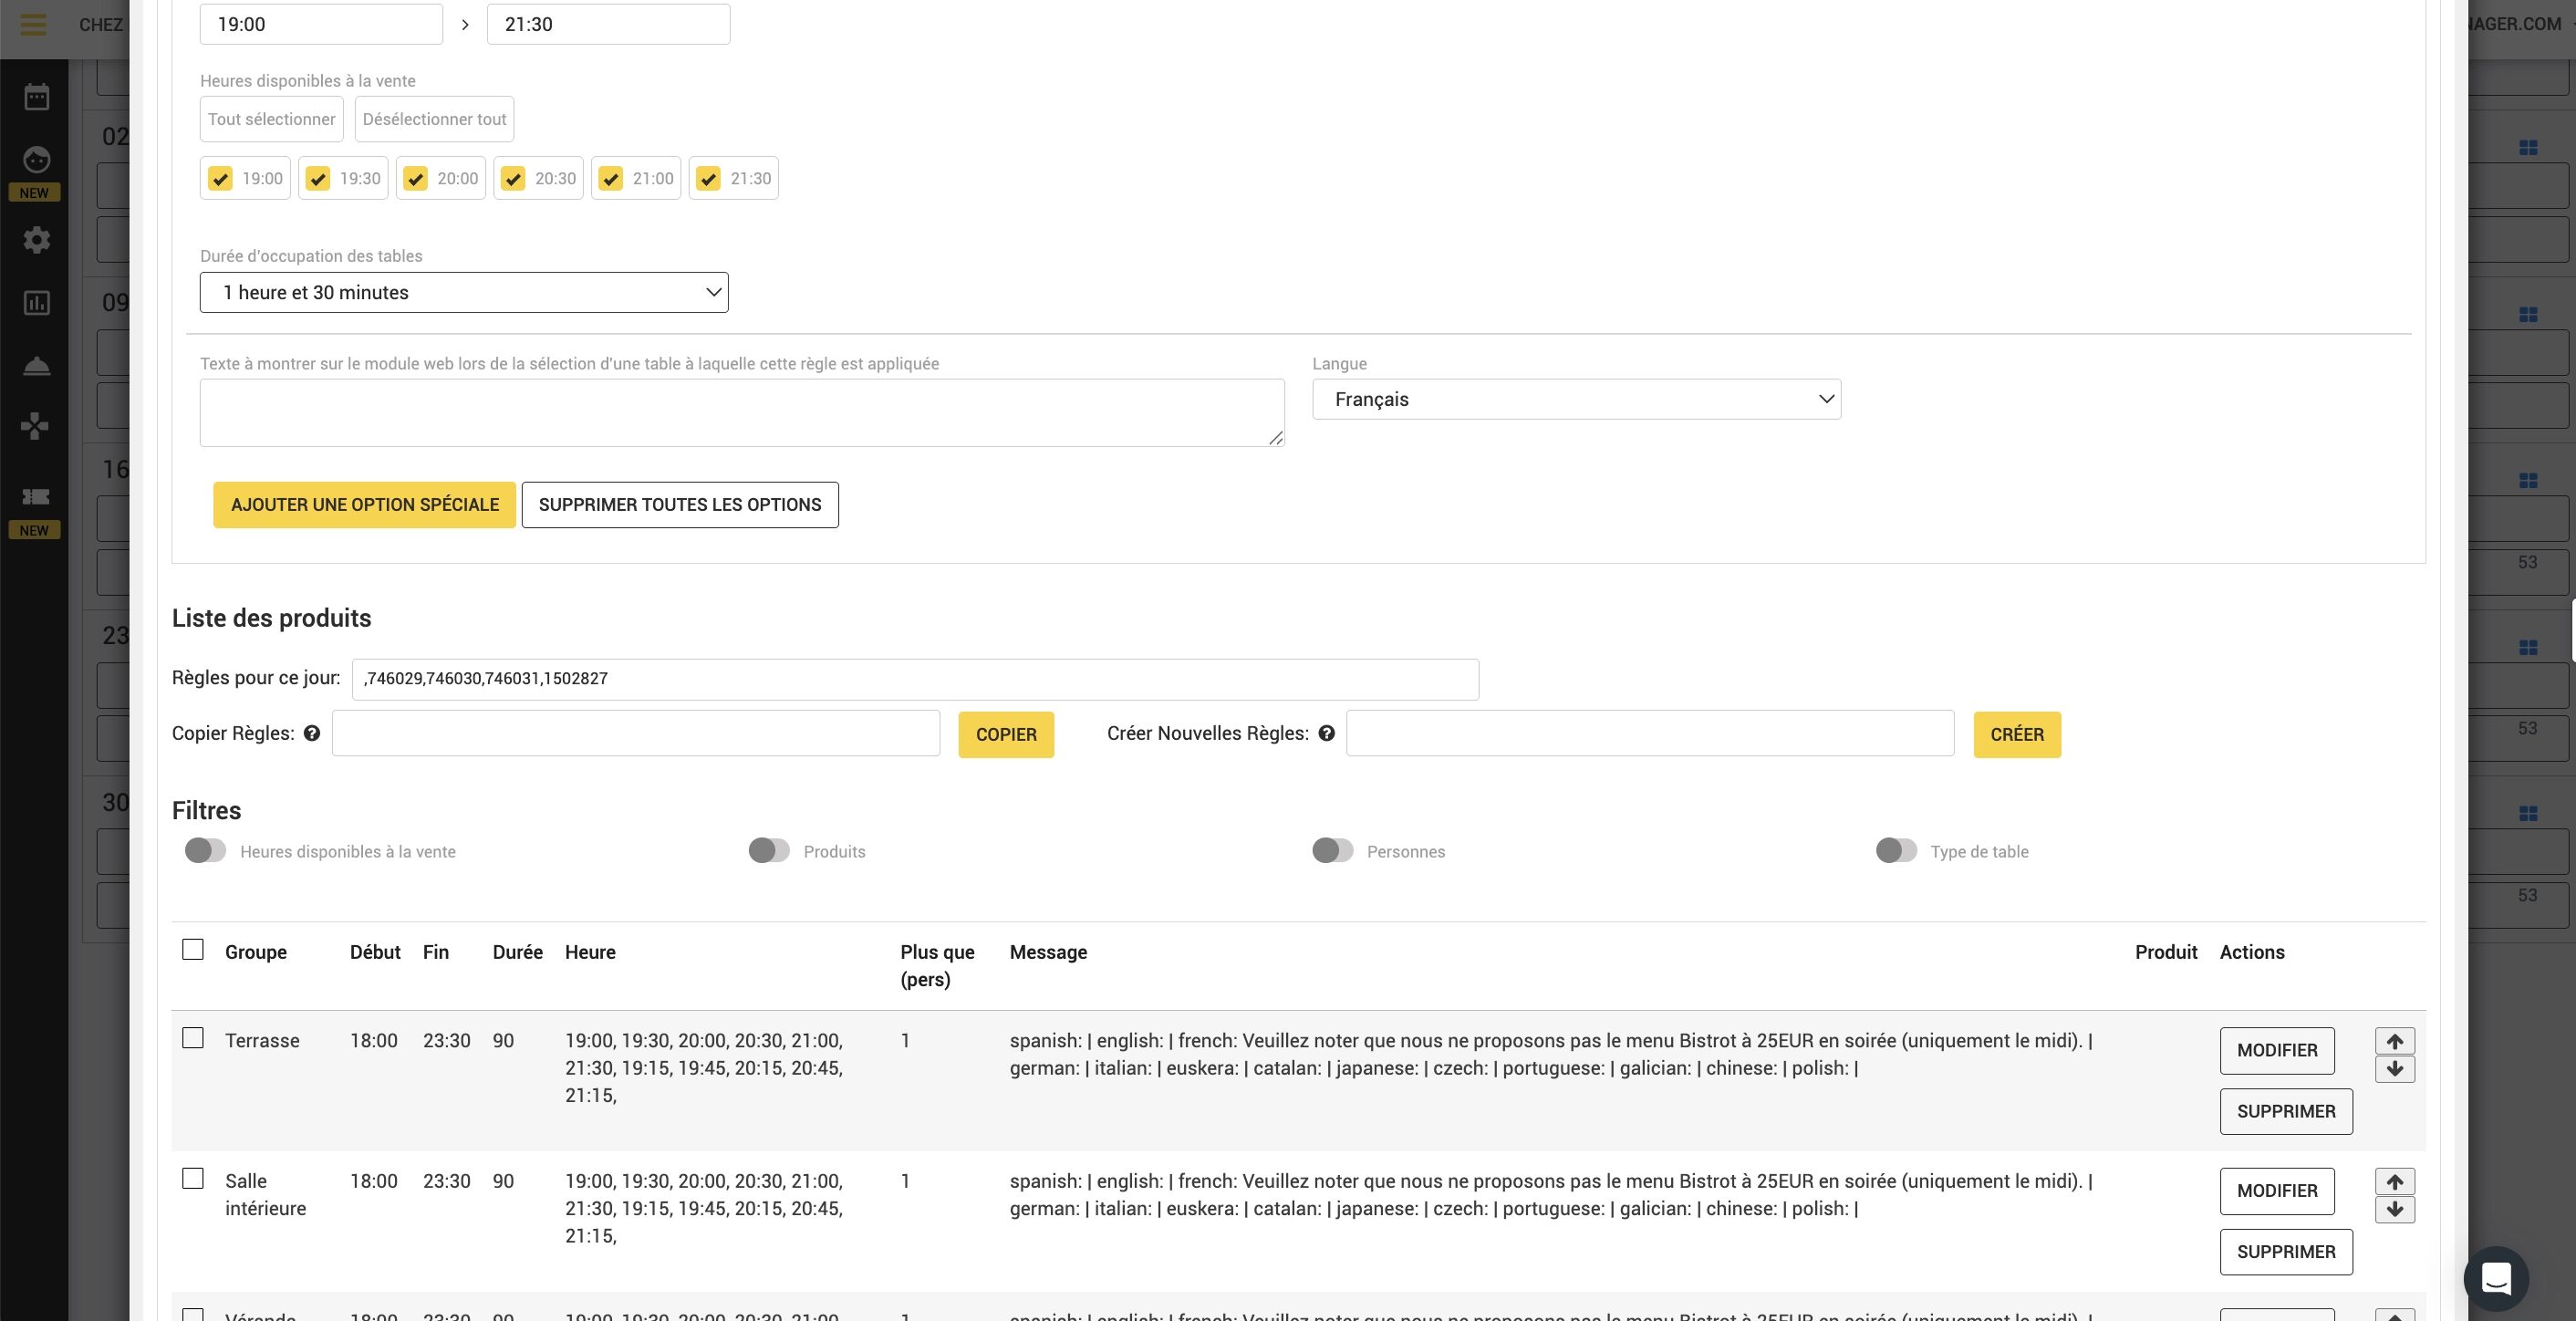
Task: Click Ajouter une option spéciale button
Action: tap(364, 505)
